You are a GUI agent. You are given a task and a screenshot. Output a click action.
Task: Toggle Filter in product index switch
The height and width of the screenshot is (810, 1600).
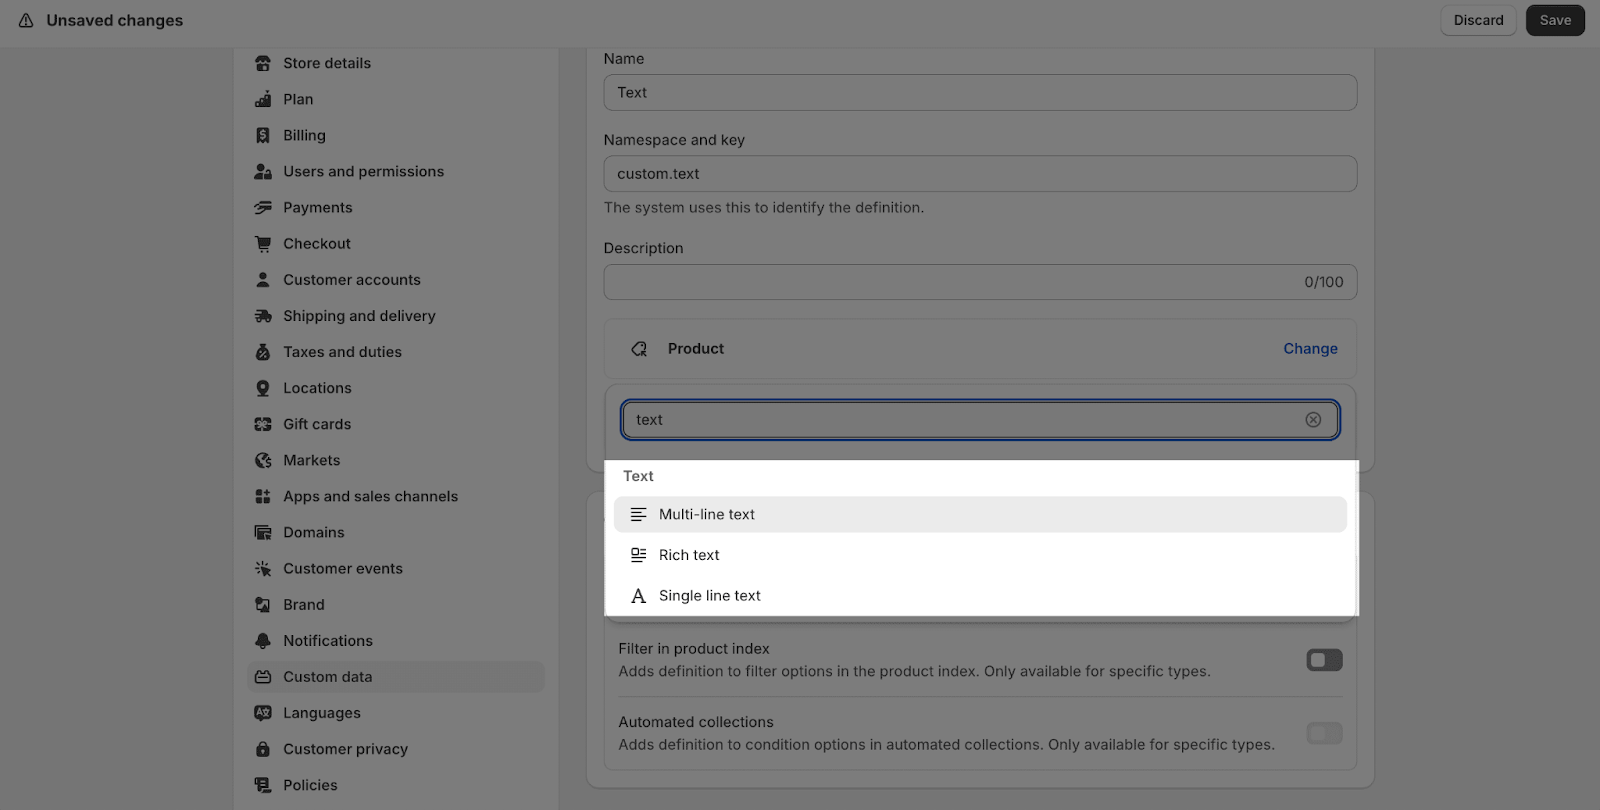(1324, 660)
